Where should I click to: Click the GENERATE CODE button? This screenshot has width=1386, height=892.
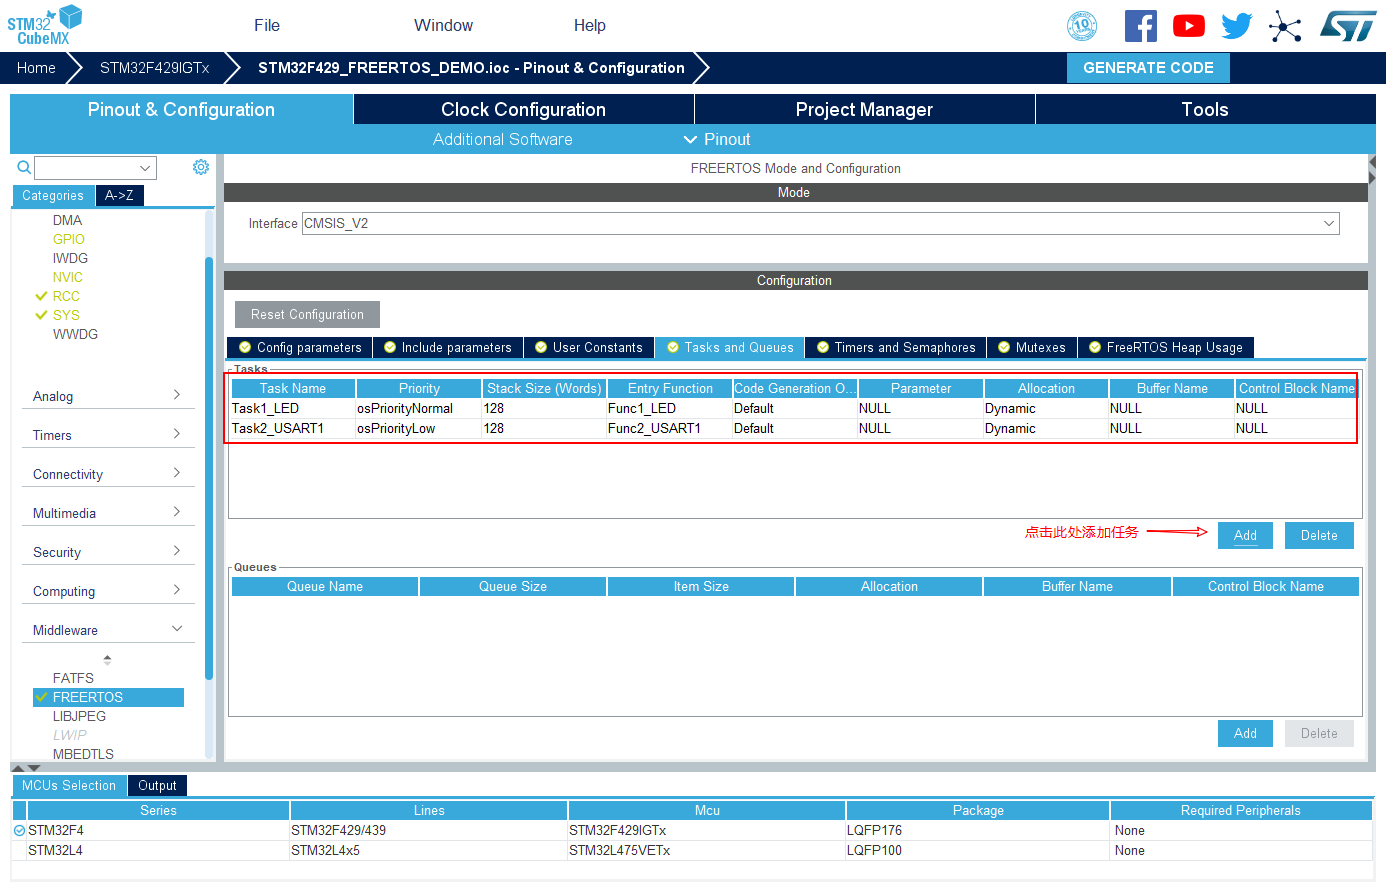(1148, 68)
